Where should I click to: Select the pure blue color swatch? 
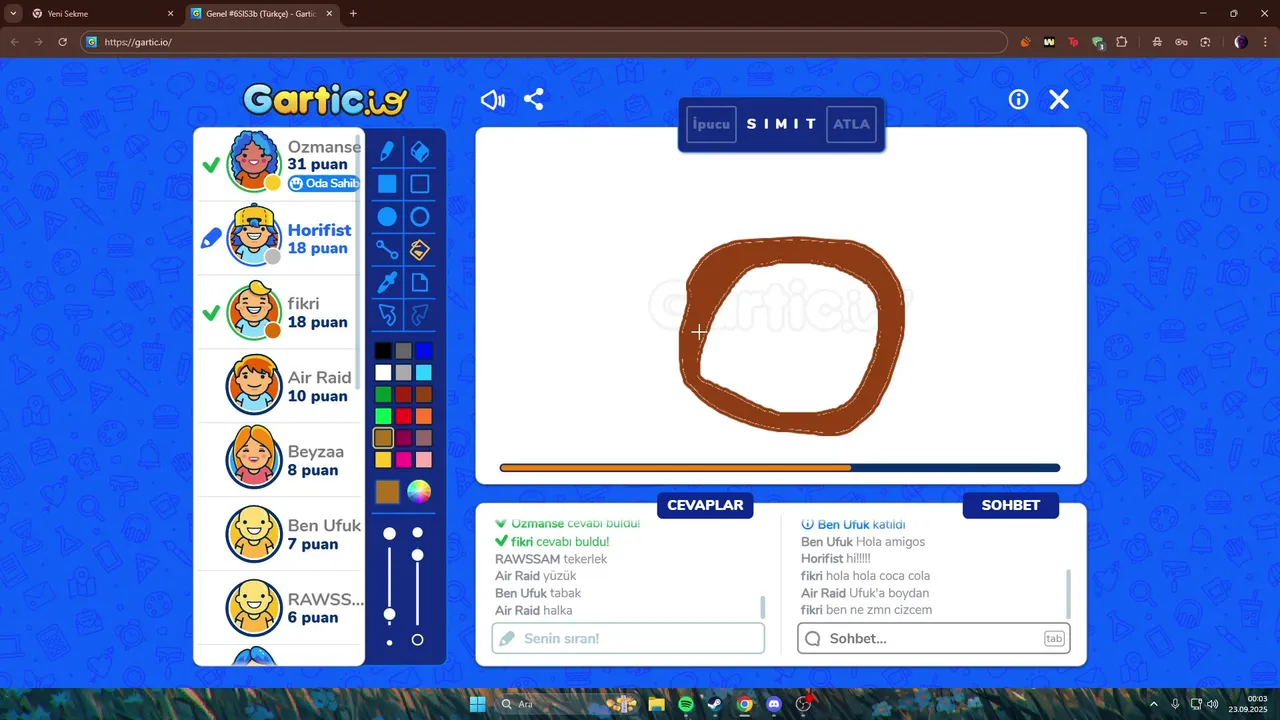[424, 351]
